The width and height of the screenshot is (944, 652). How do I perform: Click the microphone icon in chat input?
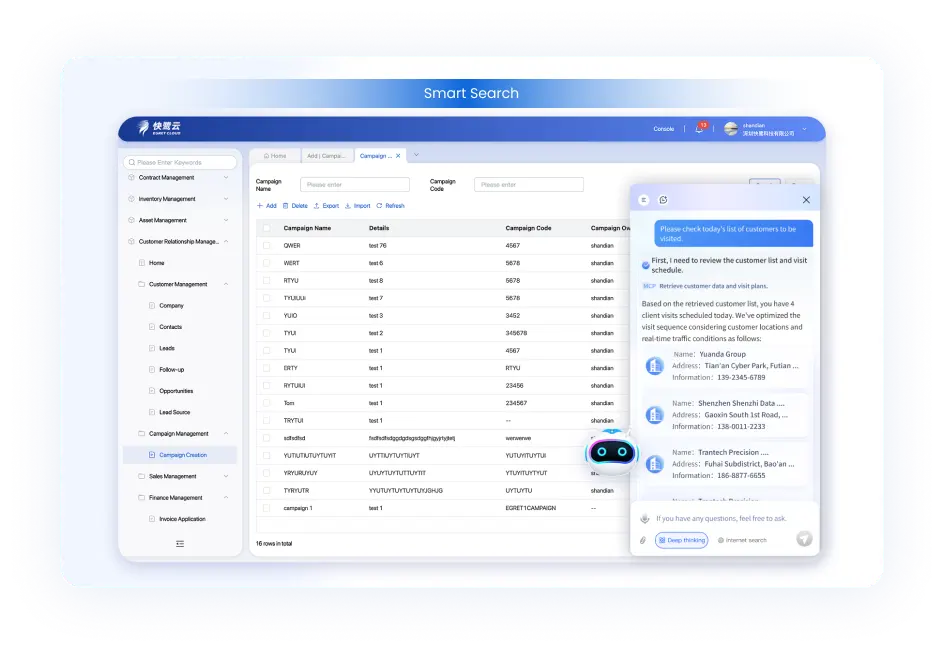point(644,519)
